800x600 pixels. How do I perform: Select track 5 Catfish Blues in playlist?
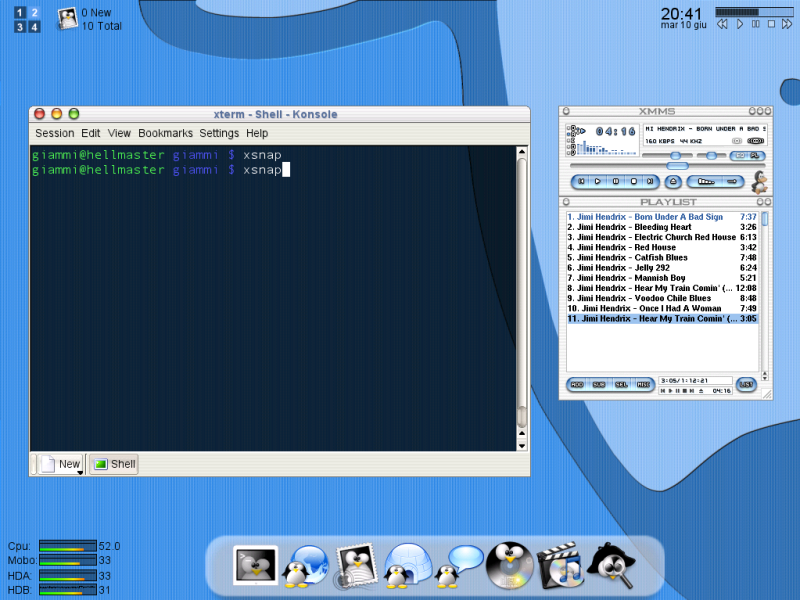[x=662, y=258]
